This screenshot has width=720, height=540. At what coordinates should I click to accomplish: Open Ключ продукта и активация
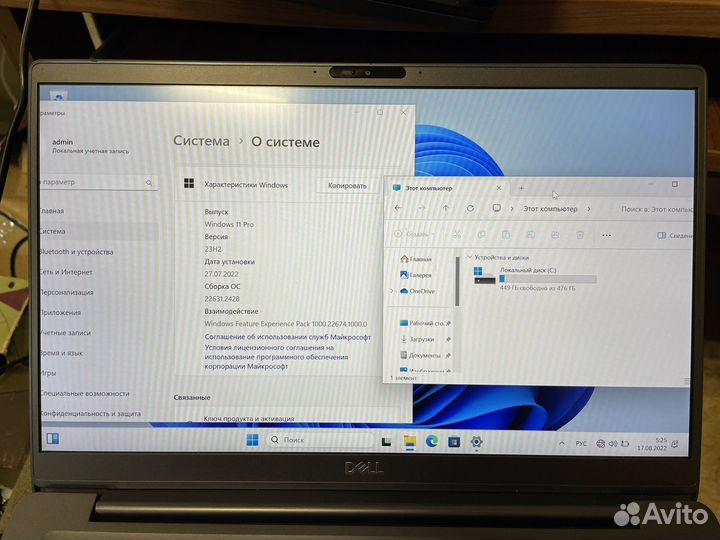tap(249, 418)
